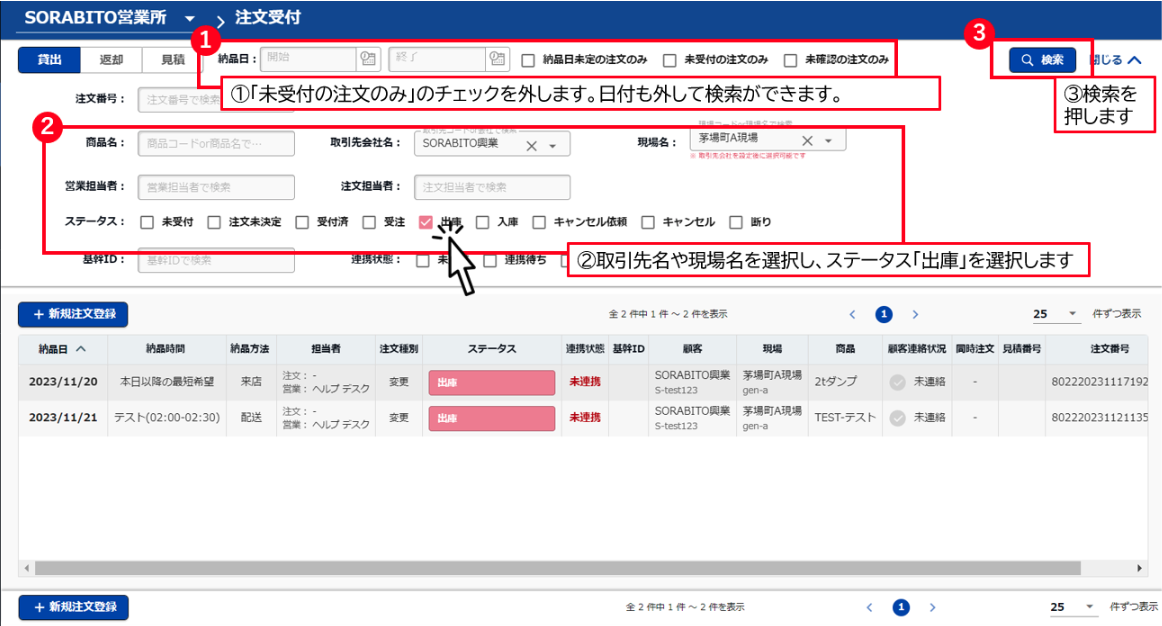Open the 取引先会社名 dropdown arrow
This screenshot has height=626, width=1162.
(x=553, y=146)
